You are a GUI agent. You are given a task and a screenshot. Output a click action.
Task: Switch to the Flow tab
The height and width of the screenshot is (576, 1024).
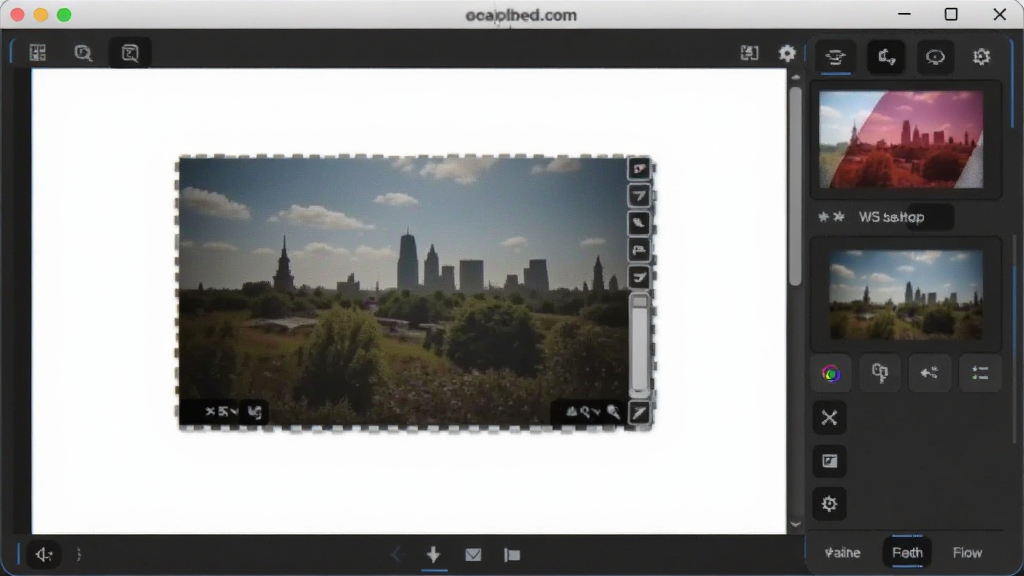pos(967,552)
